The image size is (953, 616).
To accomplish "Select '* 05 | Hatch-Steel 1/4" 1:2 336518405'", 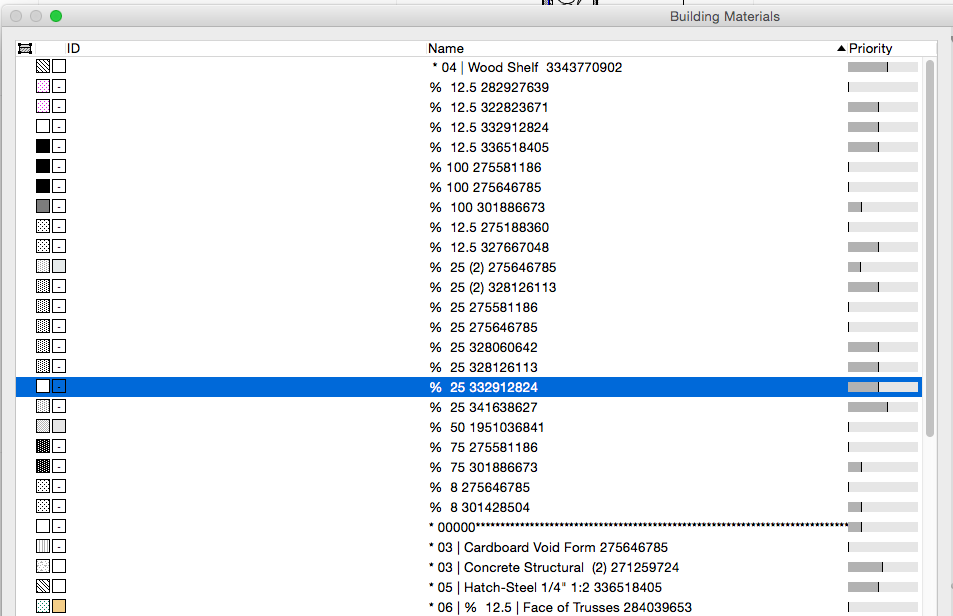I will (469, 587).
